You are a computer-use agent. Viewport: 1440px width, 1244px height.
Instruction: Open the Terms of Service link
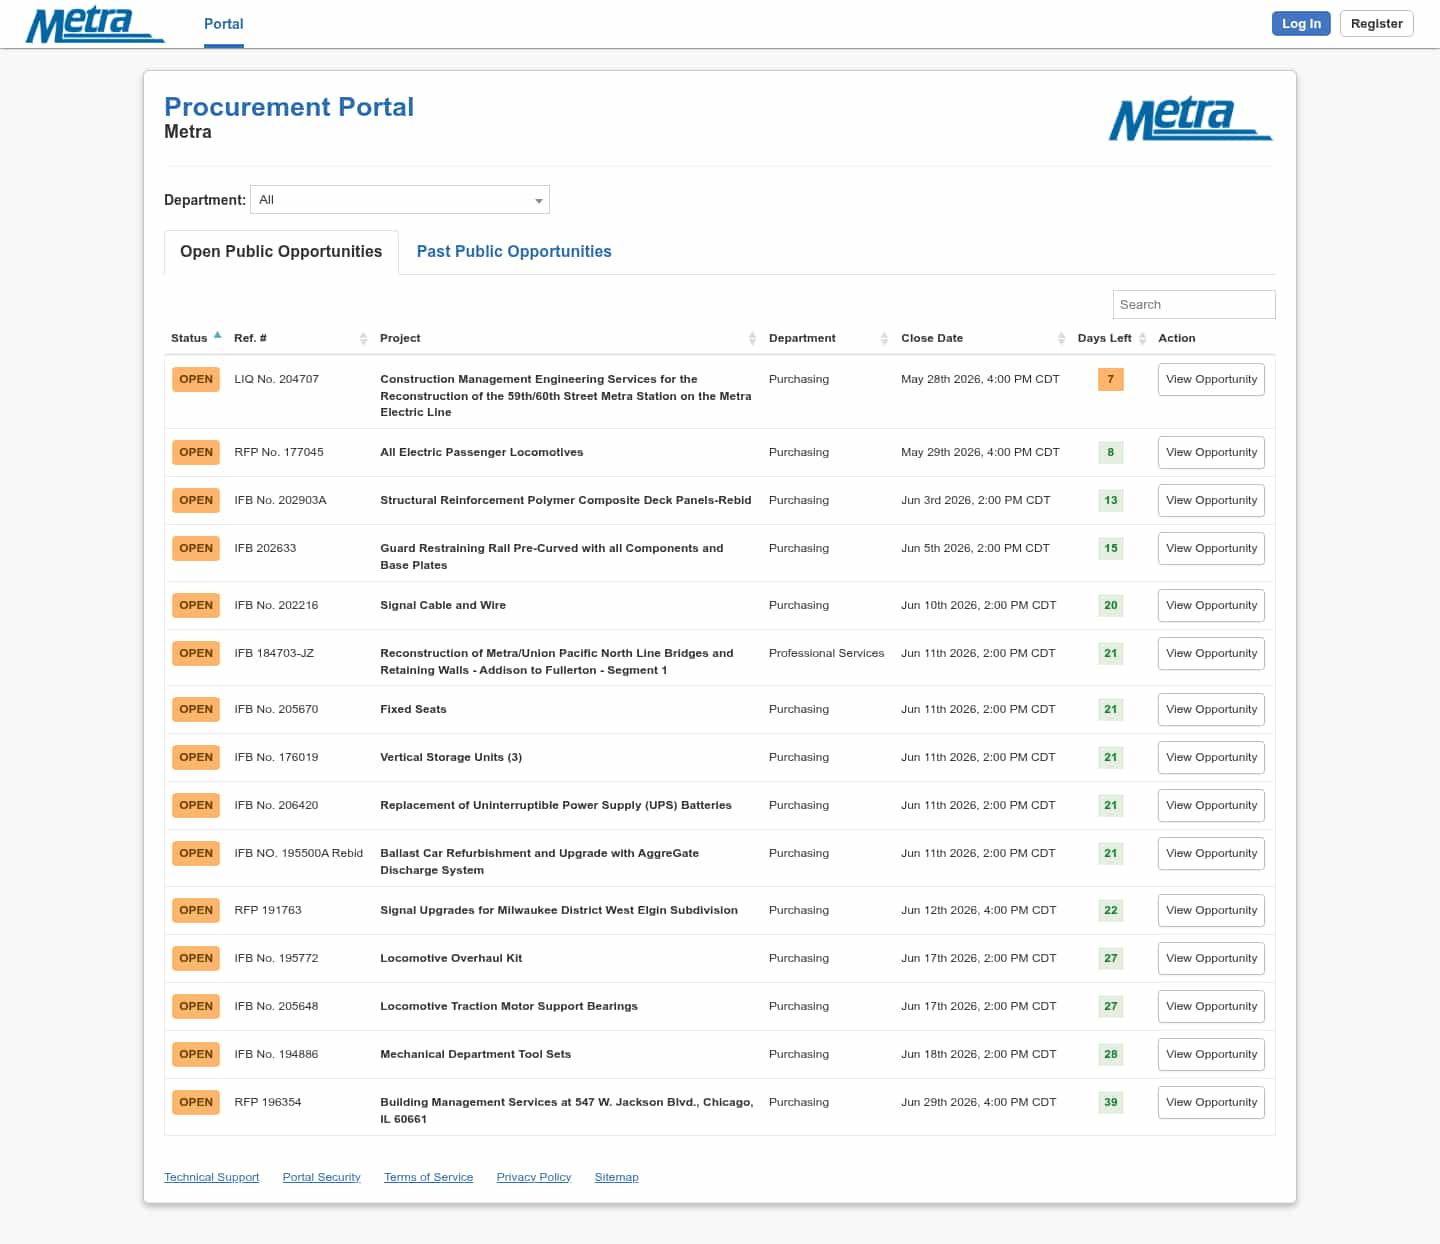428,1177
